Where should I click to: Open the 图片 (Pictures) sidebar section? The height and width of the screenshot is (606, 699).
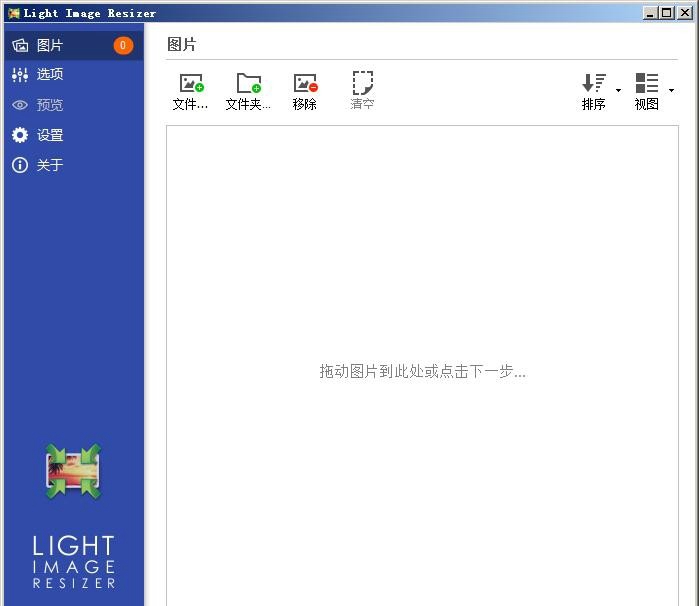coord(74,45)
